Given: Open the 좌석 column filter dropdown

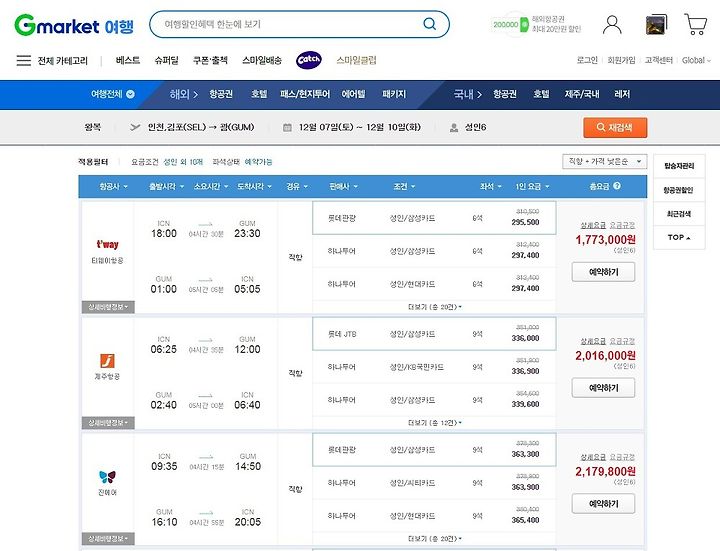Looking at the screenshot, I should coord(490,186).
